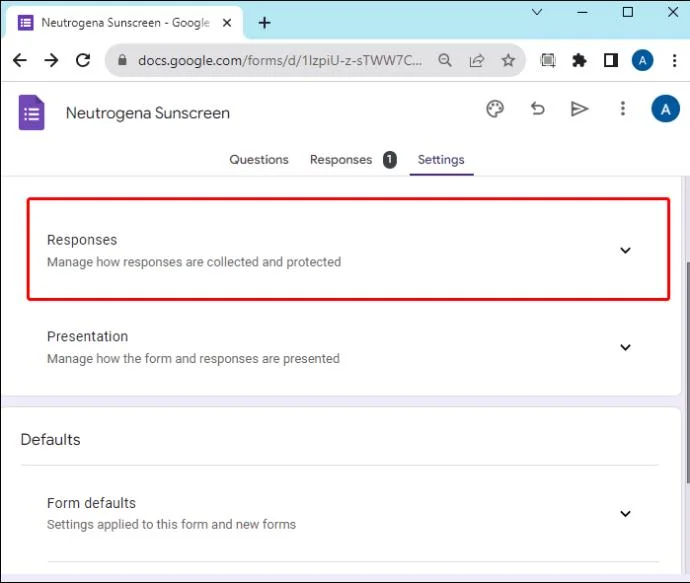Toggle the browser side panel

611,60
